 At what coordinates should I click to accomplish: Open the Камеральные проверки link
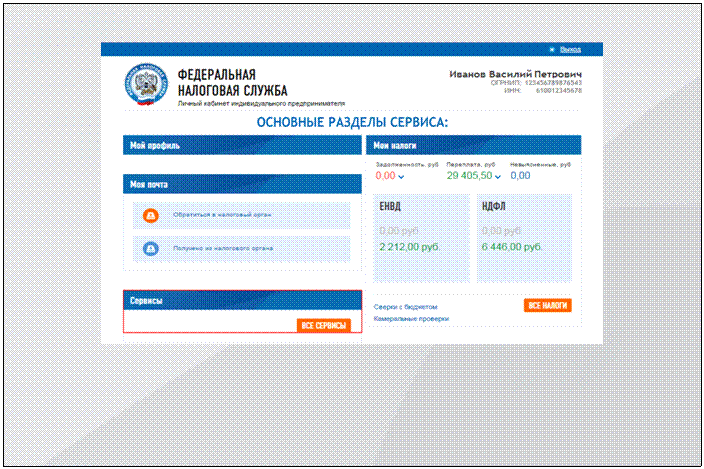(411, 319)
